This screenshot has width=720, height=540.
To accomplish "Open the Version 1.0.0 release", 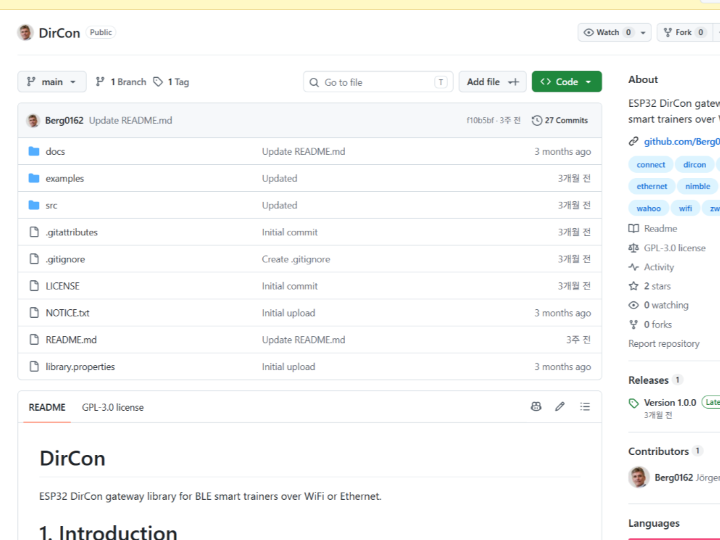I will point(670,403).
